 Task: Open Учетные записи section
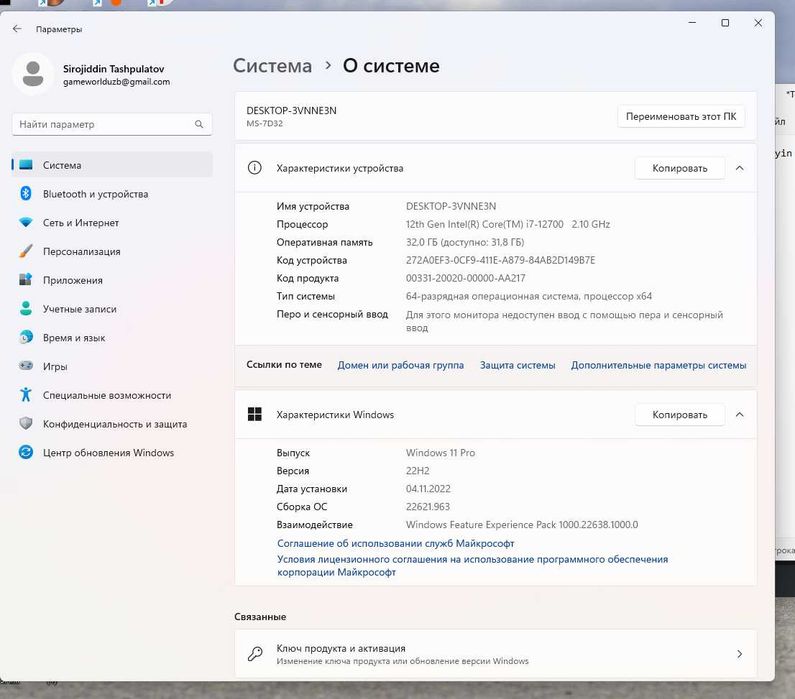[x=112, y=309]
